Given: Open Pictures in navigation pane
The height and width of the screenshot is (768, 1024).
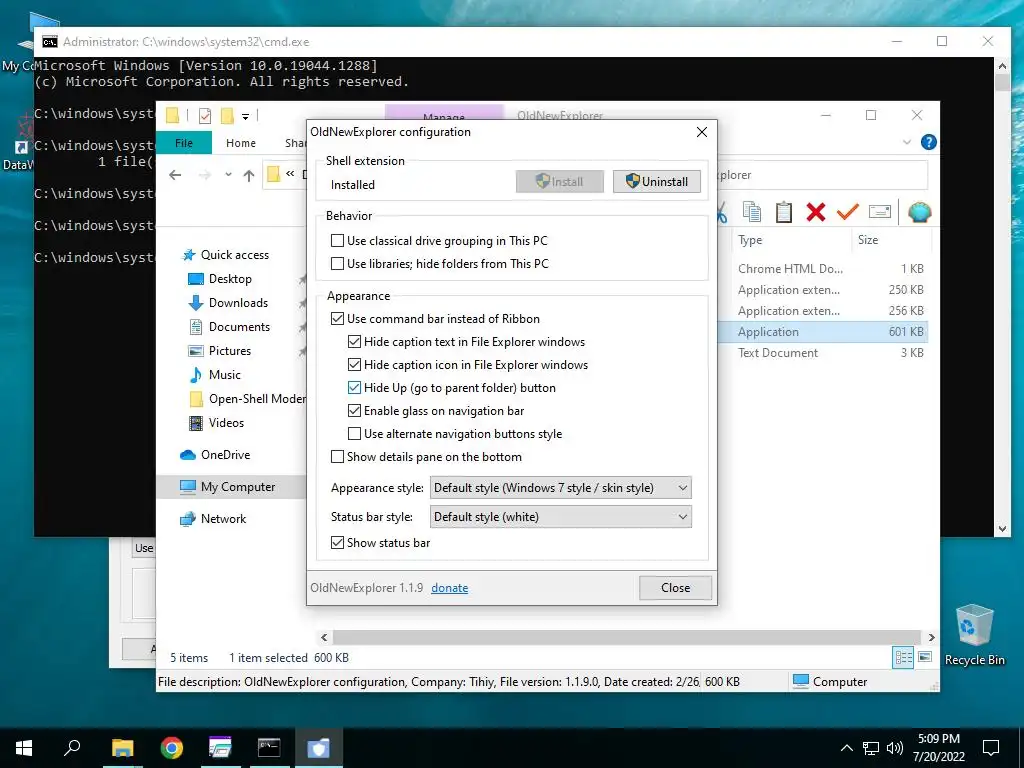Looking at the screenshot, I should [x=219, y=351].
